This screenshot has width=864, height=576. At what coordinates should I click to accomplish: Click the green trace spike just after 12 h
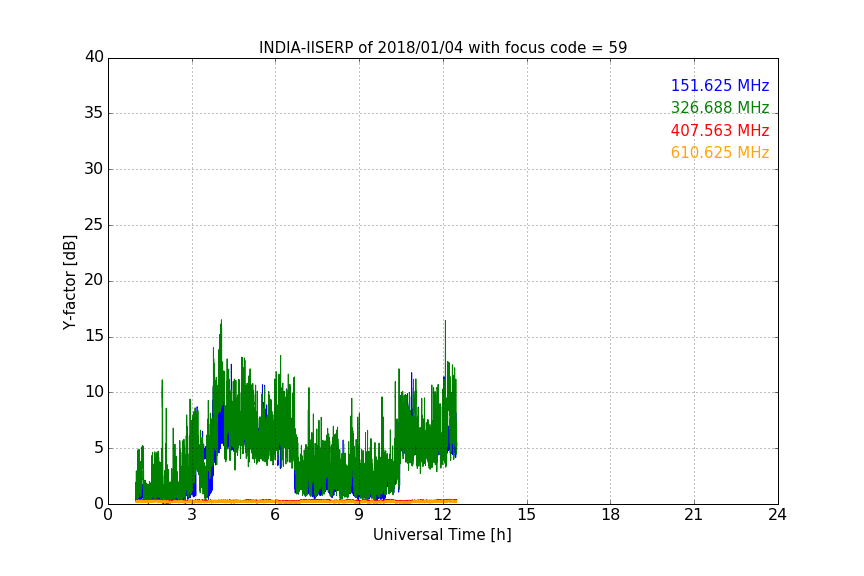point(445,322)
